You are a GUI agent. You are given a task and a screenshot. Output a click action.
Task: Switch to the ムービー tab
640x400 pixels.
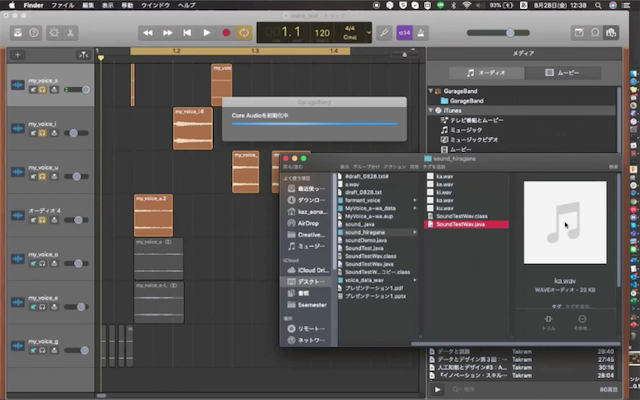pos(564,73)
